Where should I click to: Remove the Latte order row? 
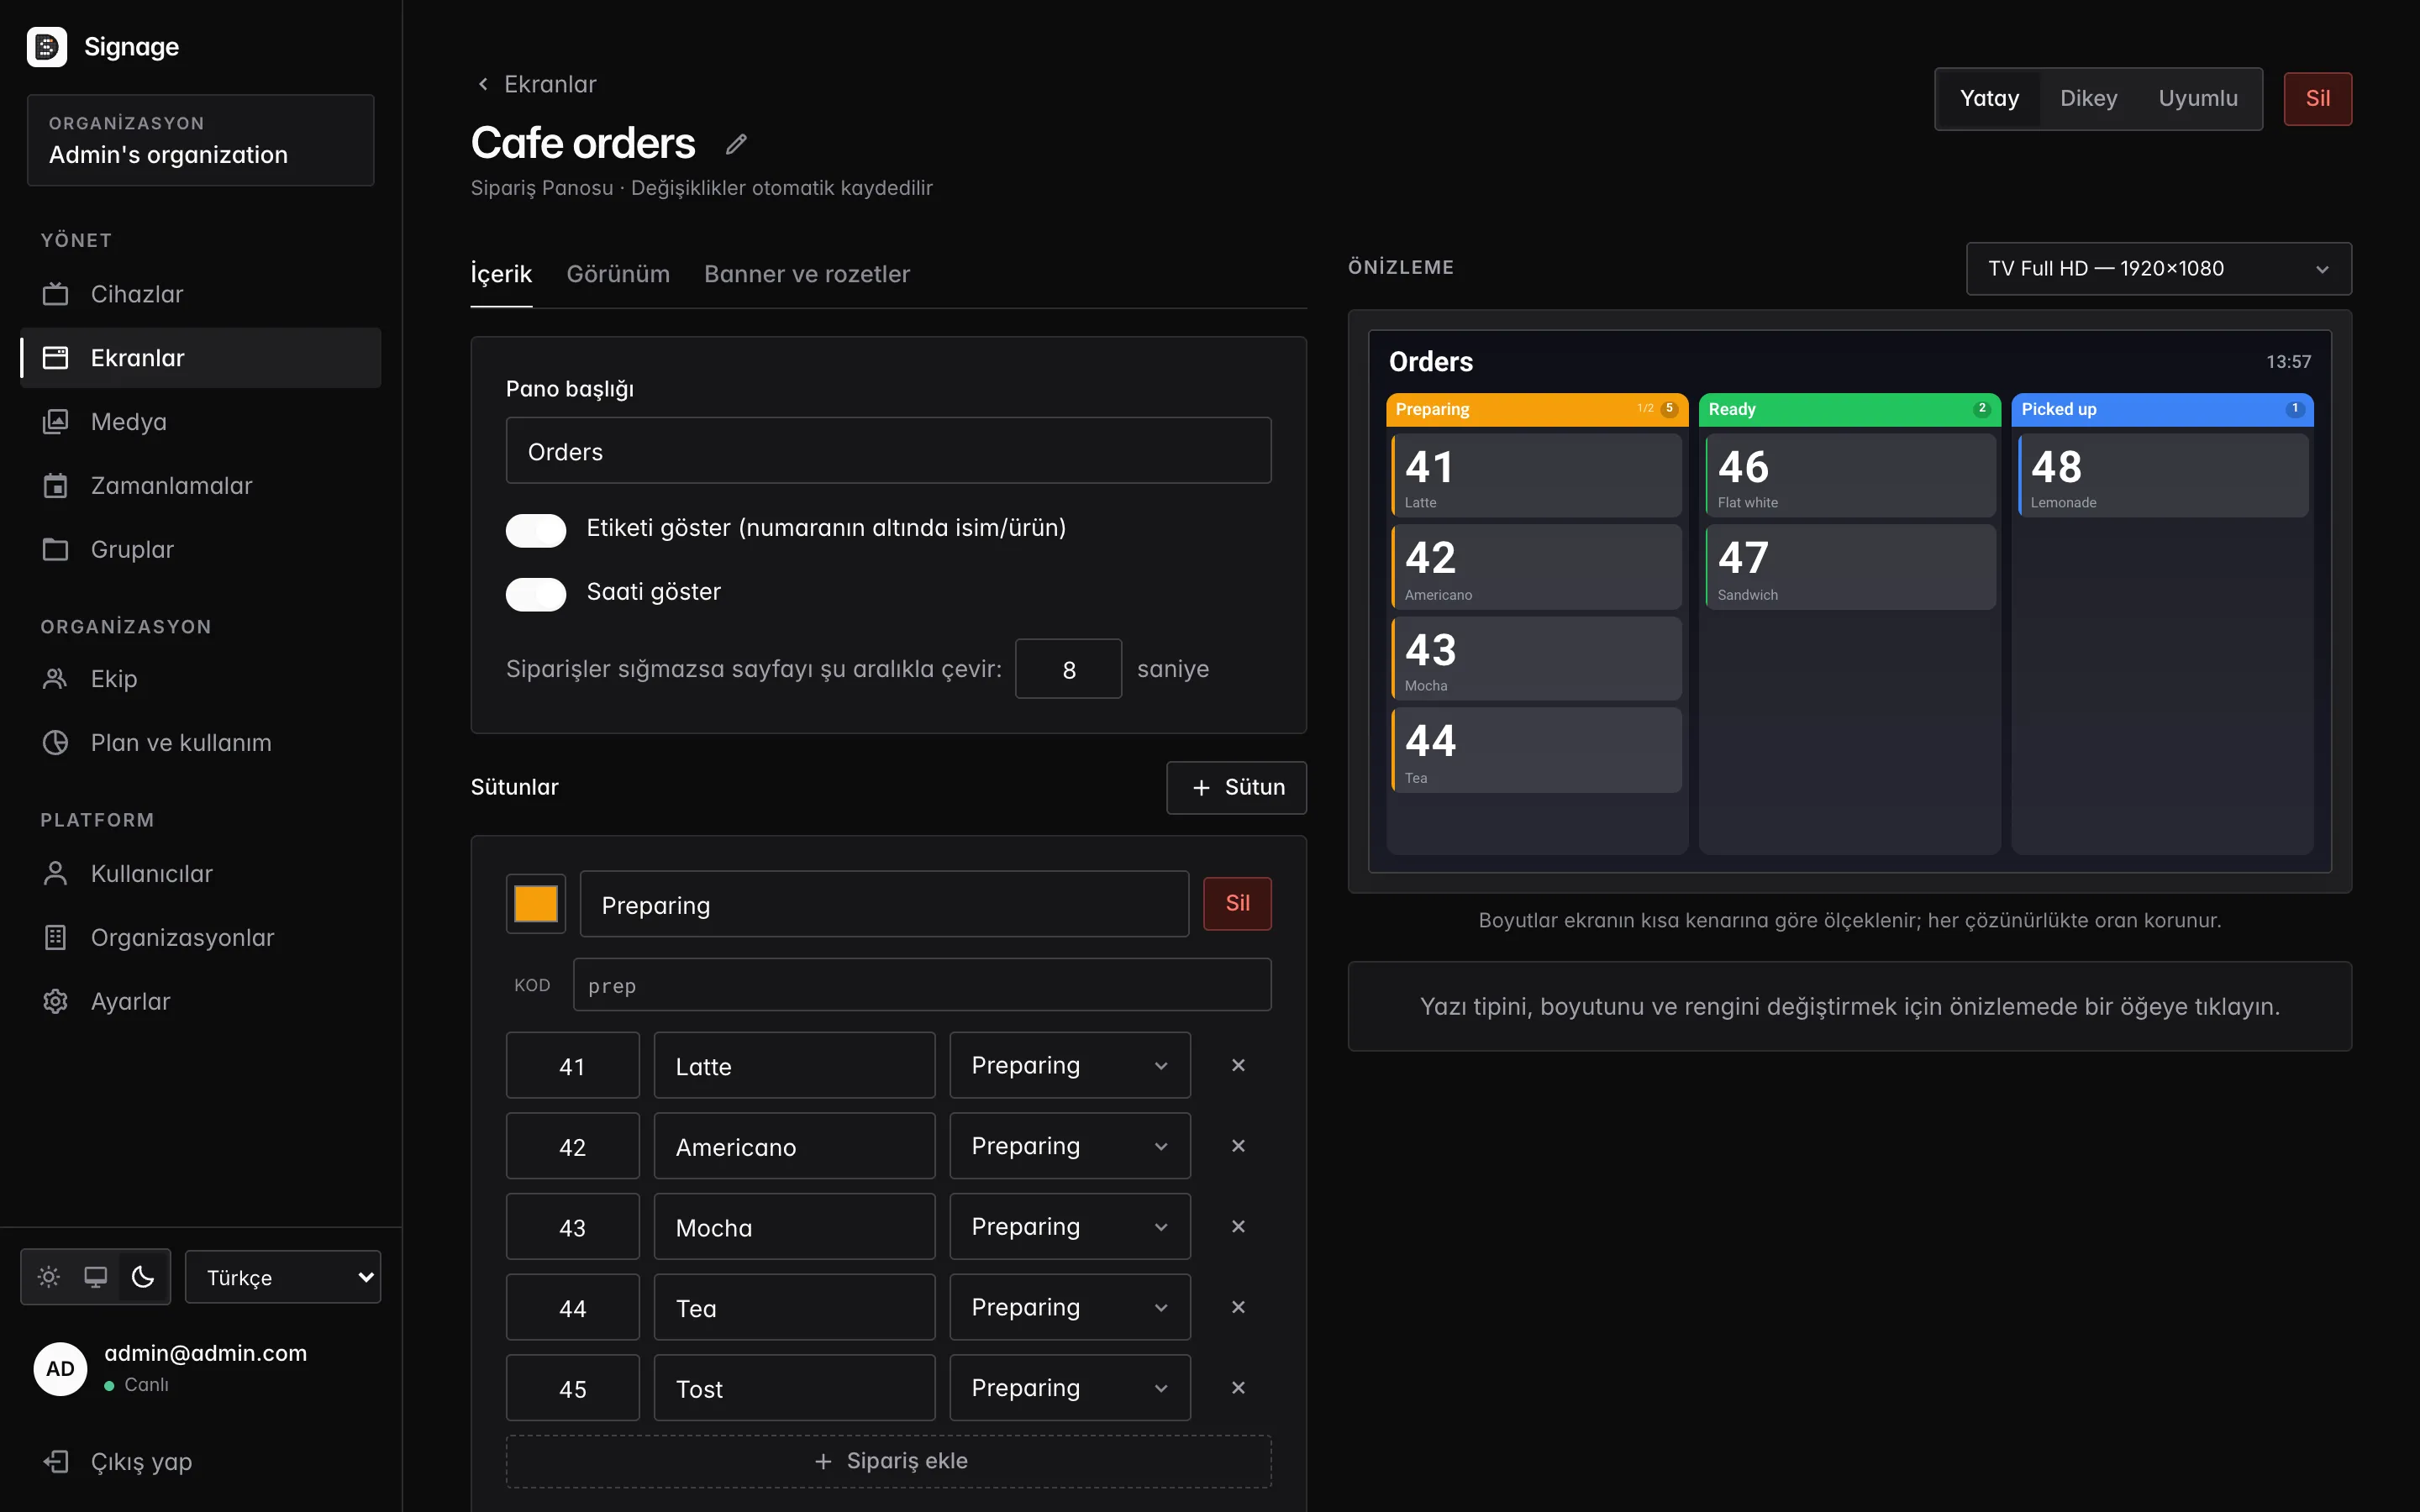point(1238,1065)
